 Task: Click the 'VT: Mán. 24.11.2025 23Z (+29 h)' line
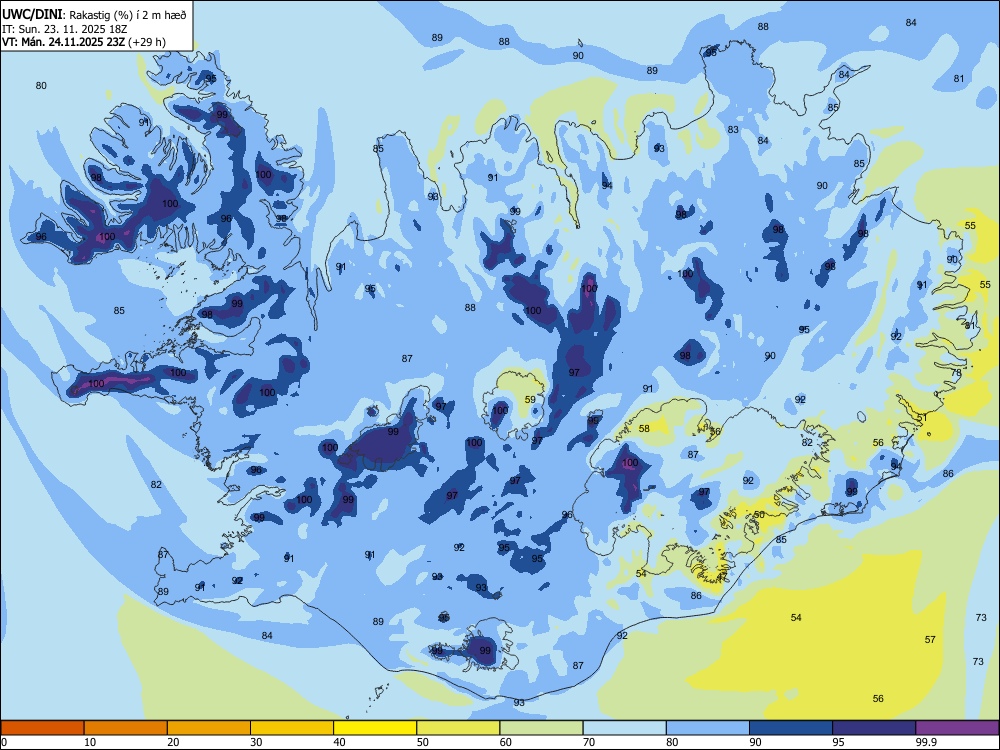pos(84,42)
